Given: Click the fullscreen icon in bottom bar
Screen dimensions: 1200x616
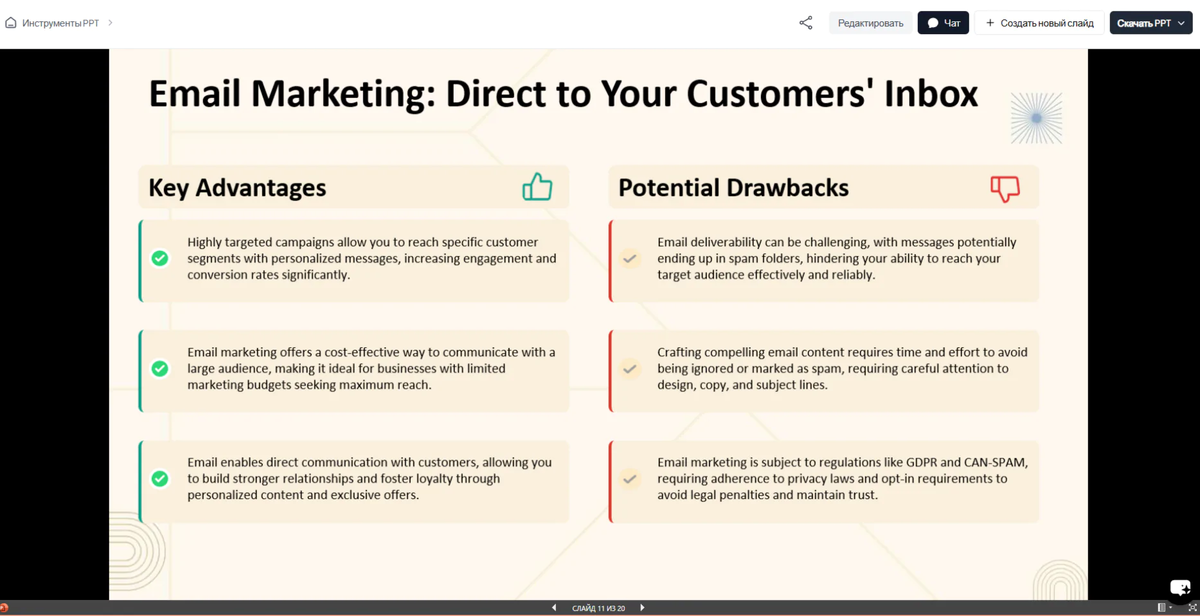Looking at the screenshot, I should click(x=1191, y=608).
